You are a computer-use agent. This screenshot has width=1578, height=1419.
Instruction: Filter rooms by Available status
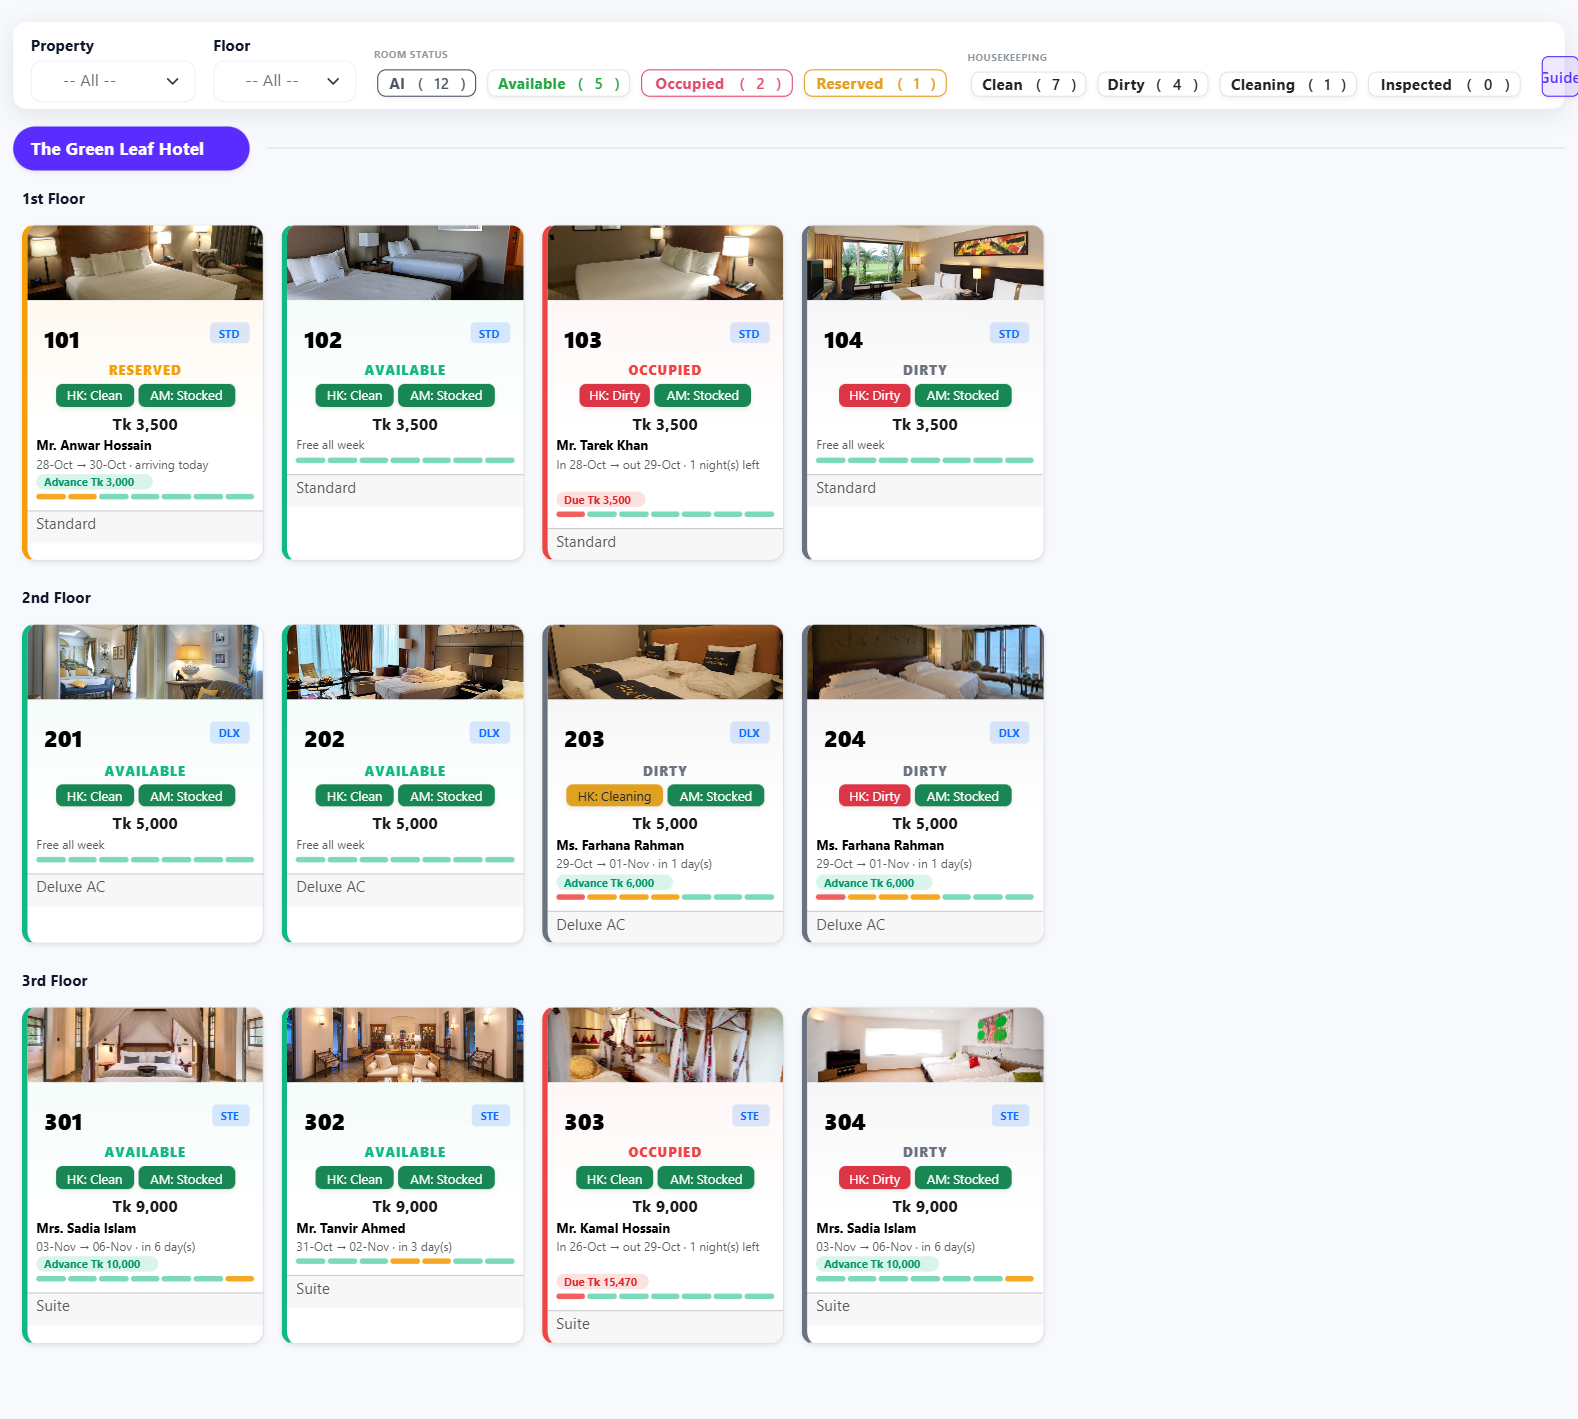point(559,84)
